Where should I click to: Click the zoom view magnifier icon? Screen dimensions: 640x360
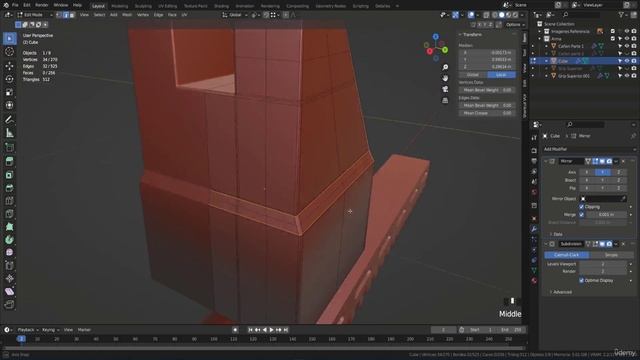click(x=445, y=67)
